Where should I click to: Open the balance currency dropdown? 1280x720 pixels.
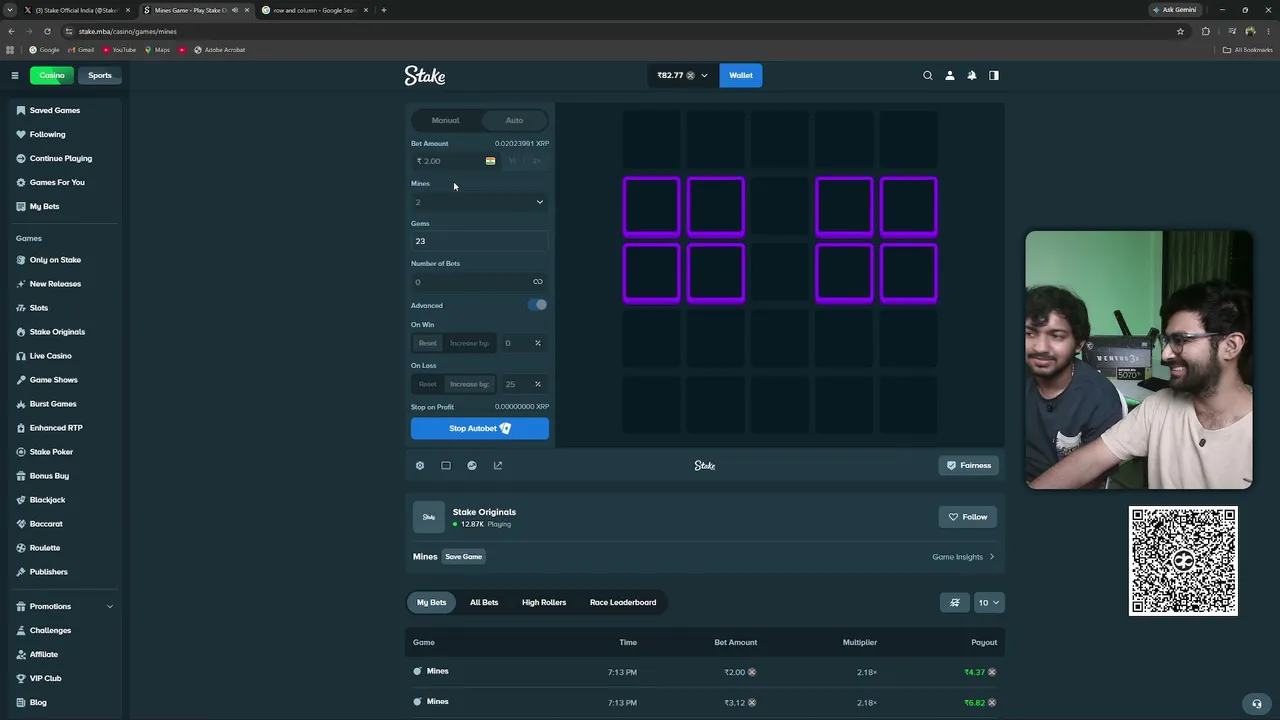pyautogui.click(x=683, y=75)
